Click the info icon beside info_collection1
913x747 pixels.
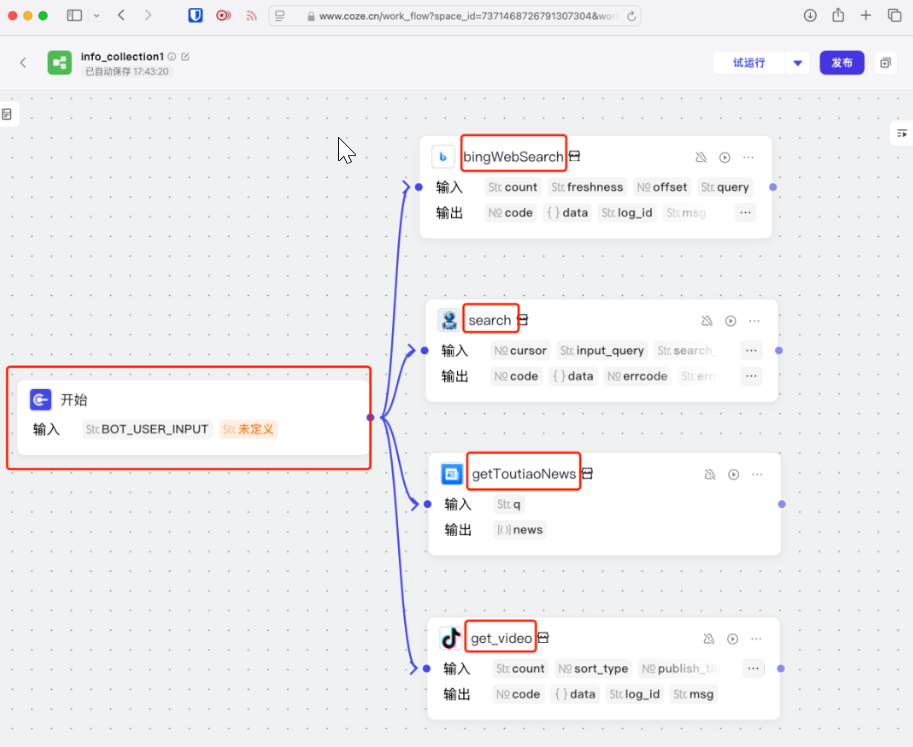click(x=172, y=56)
